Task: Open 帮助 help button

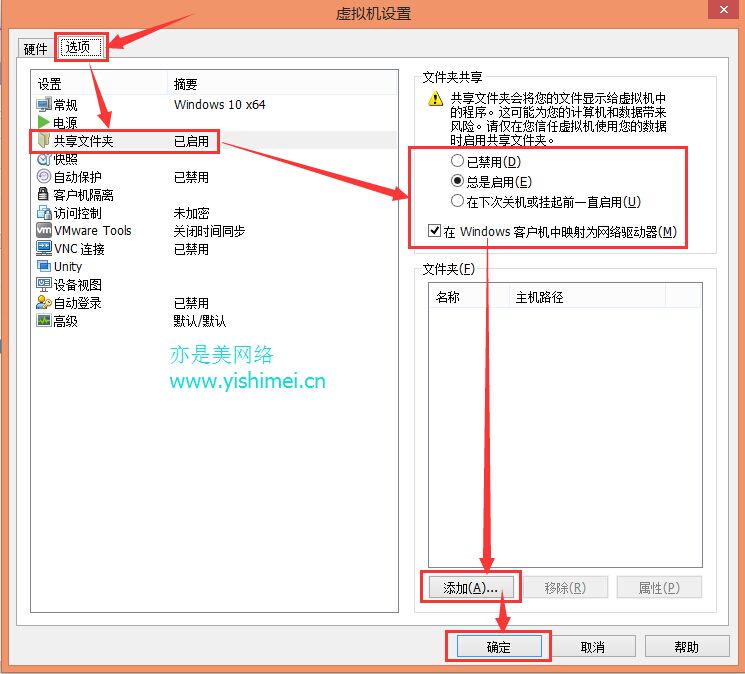Action: pos(687,646)
